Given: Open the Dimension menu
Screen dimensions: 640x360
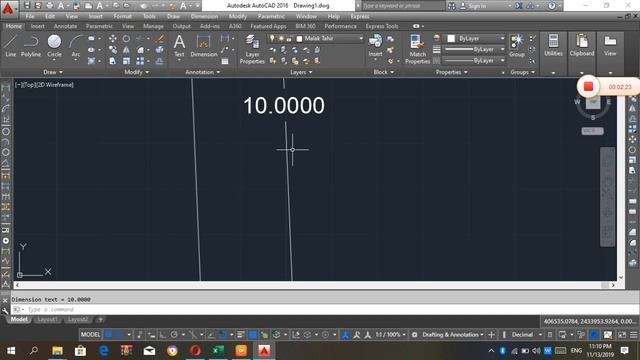Looking at the screenshot, I should click(204, 16).
